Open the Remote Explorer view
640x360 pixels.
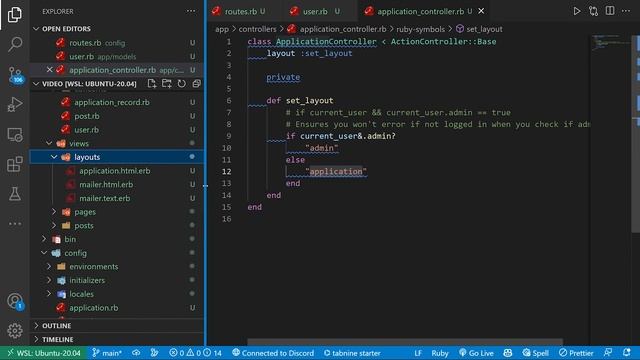click(x=15, y=134)
